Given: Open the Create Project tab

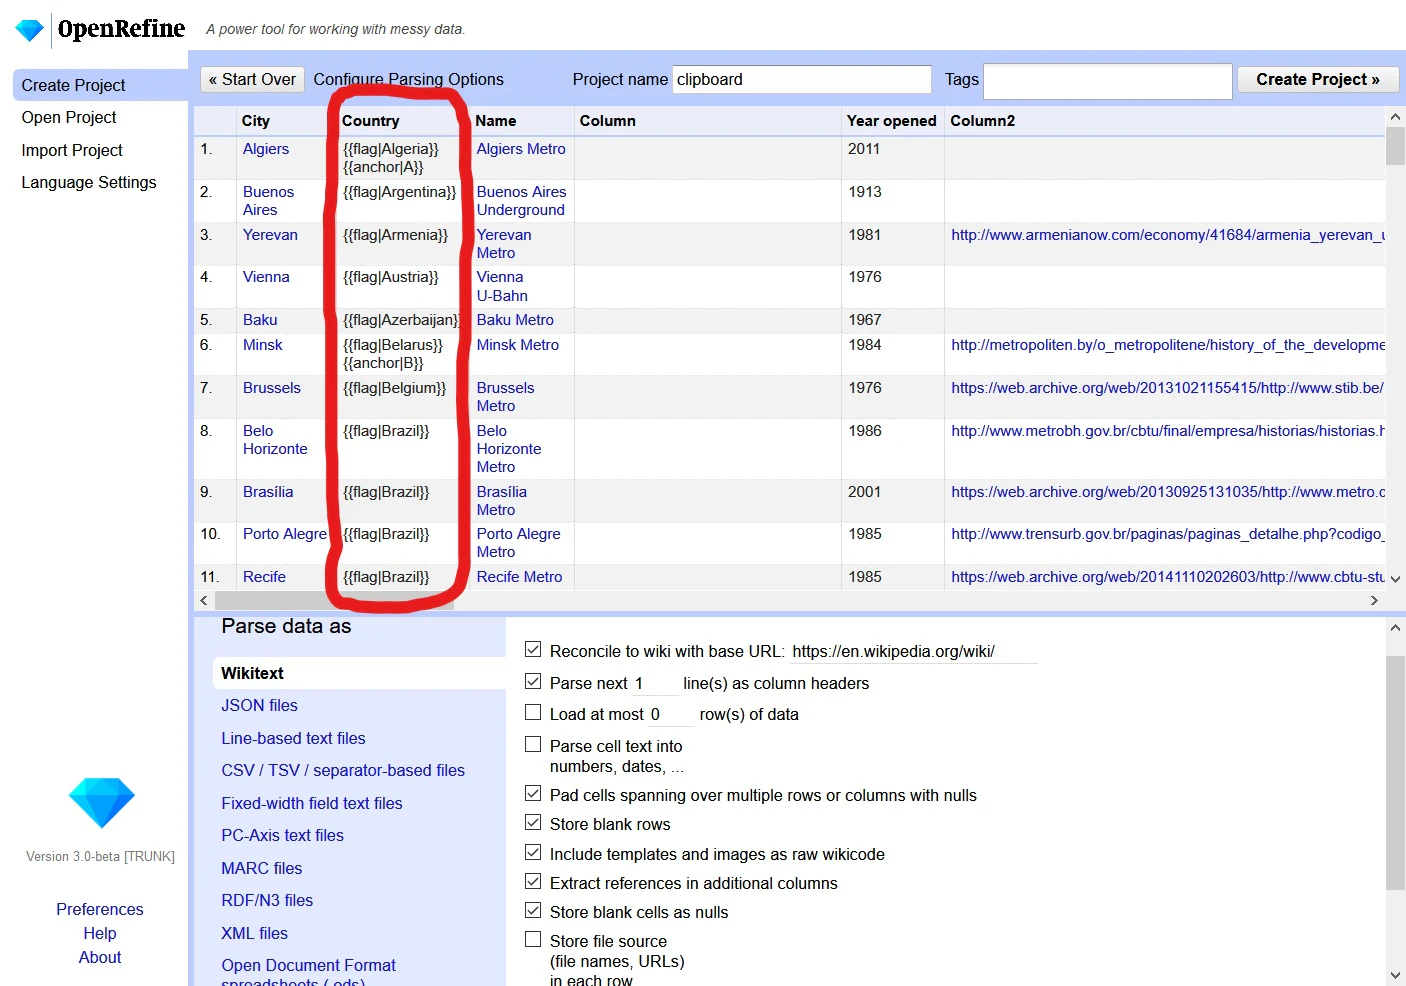Looking at the screenshot, I should pos(100,85).
